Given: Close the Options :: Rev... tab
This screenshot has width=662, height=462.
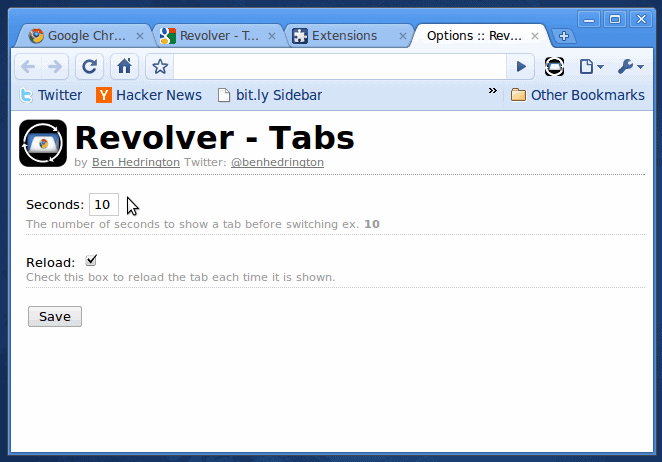Looking at the screenshot, I should coord(534,36).
